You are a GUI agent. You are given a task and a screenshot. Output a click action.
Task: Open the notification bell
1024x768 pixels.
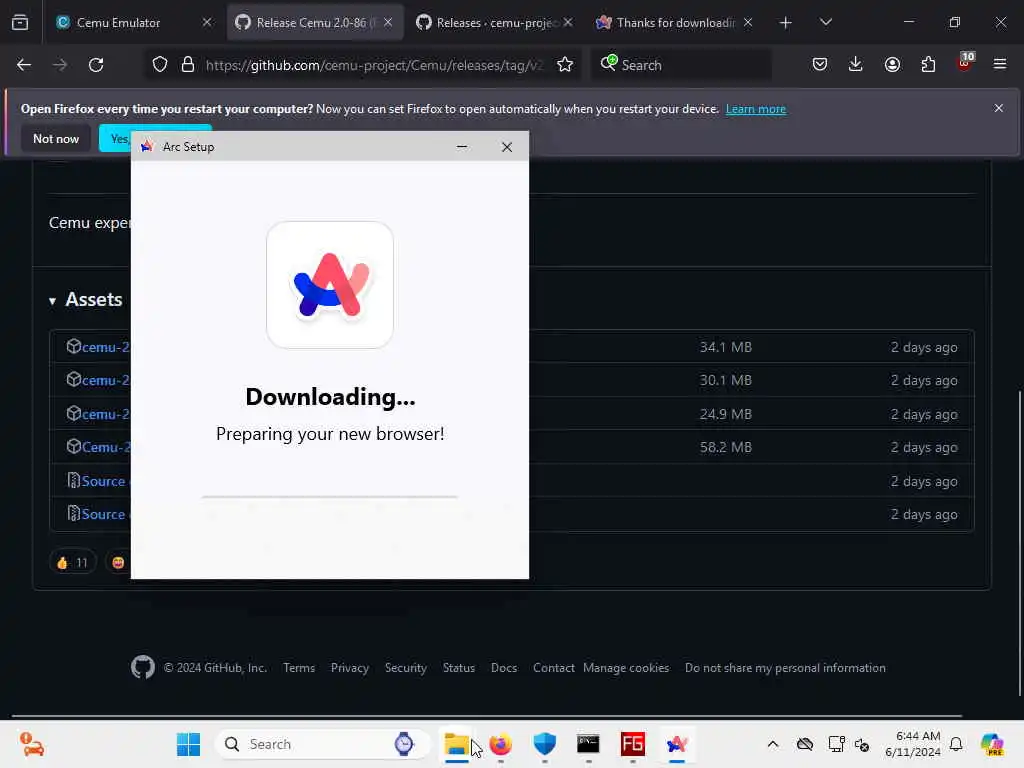point(956,744)
